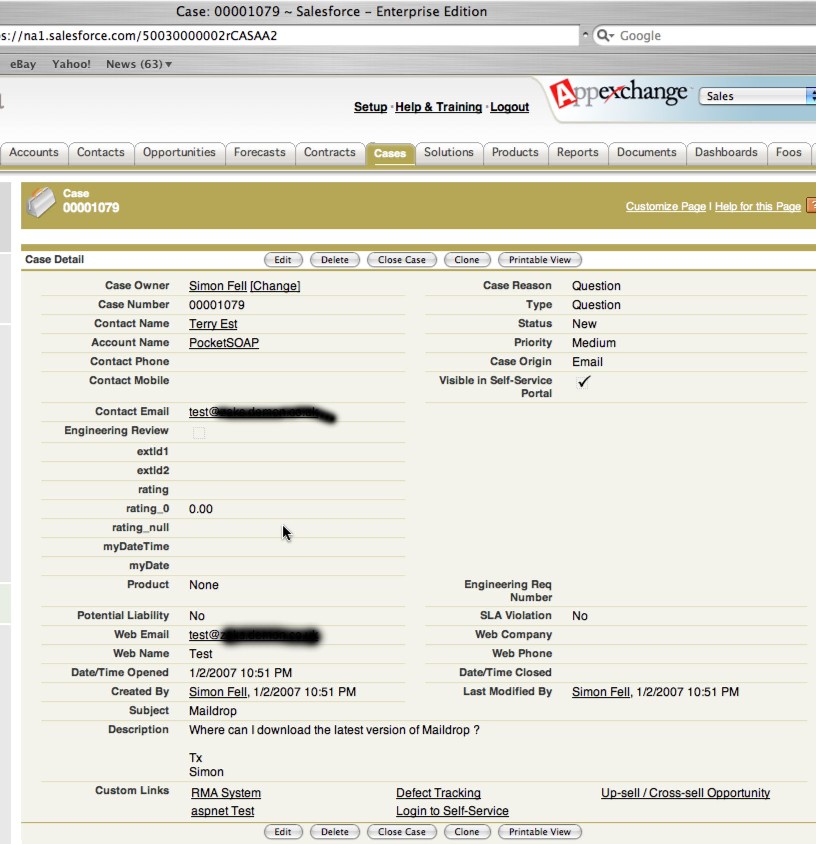The height and width of the screenshot is (844, 816).
Task: Open the PocketSOAP account link
Action: coord(224,343)
